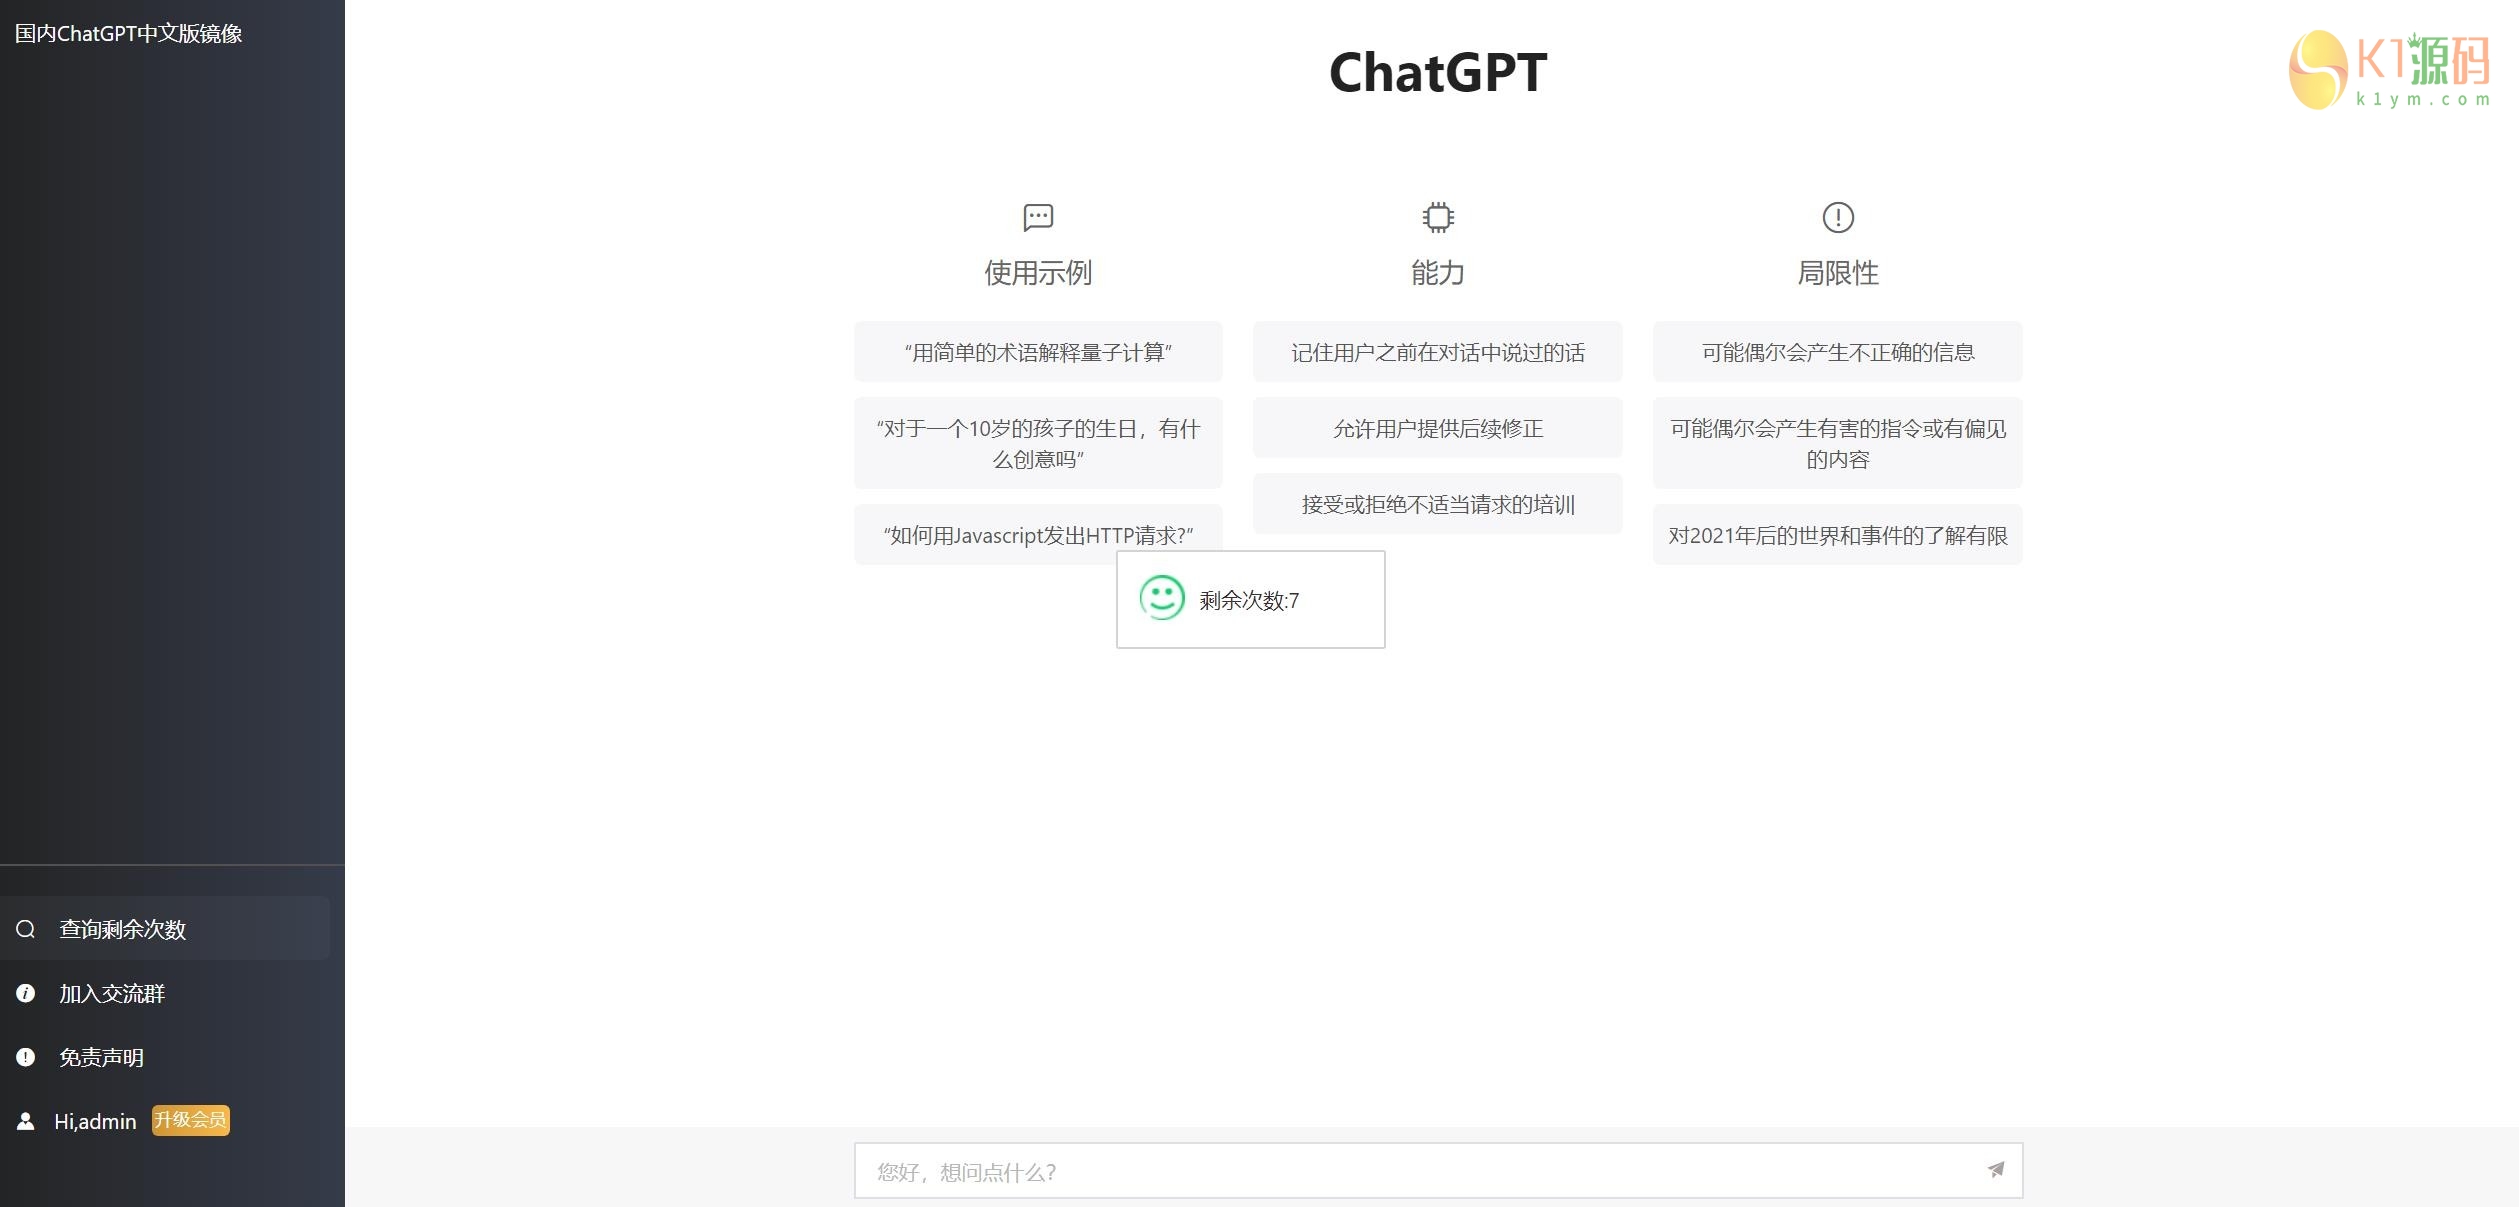The image size is (2519, 1207).
Task: Click the magnifier icon beside 查询剩余次数
Action: (x=26, y=929)
